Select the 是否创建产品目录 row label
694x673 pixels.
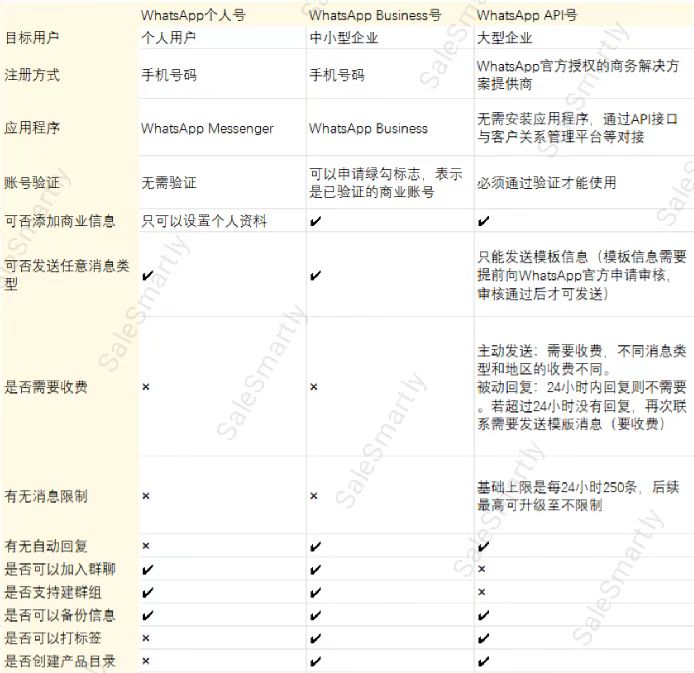[x=60, y=661]
